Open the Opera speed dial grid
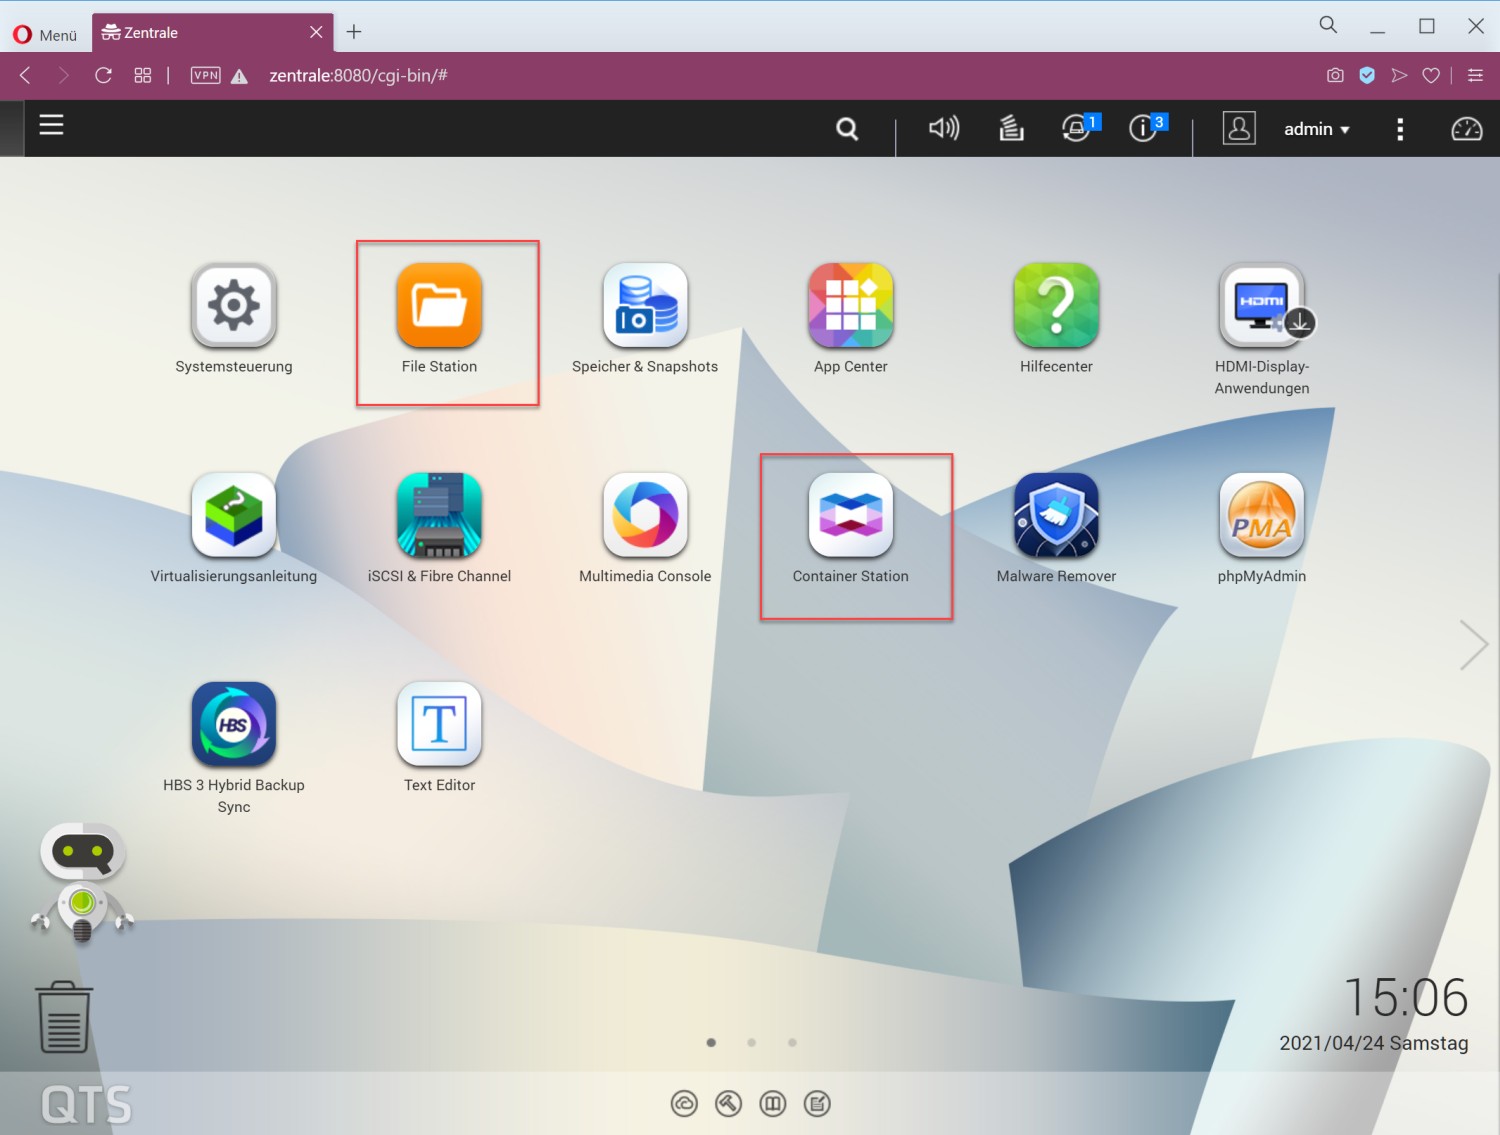1500x1135 pixels. point(143,75)
